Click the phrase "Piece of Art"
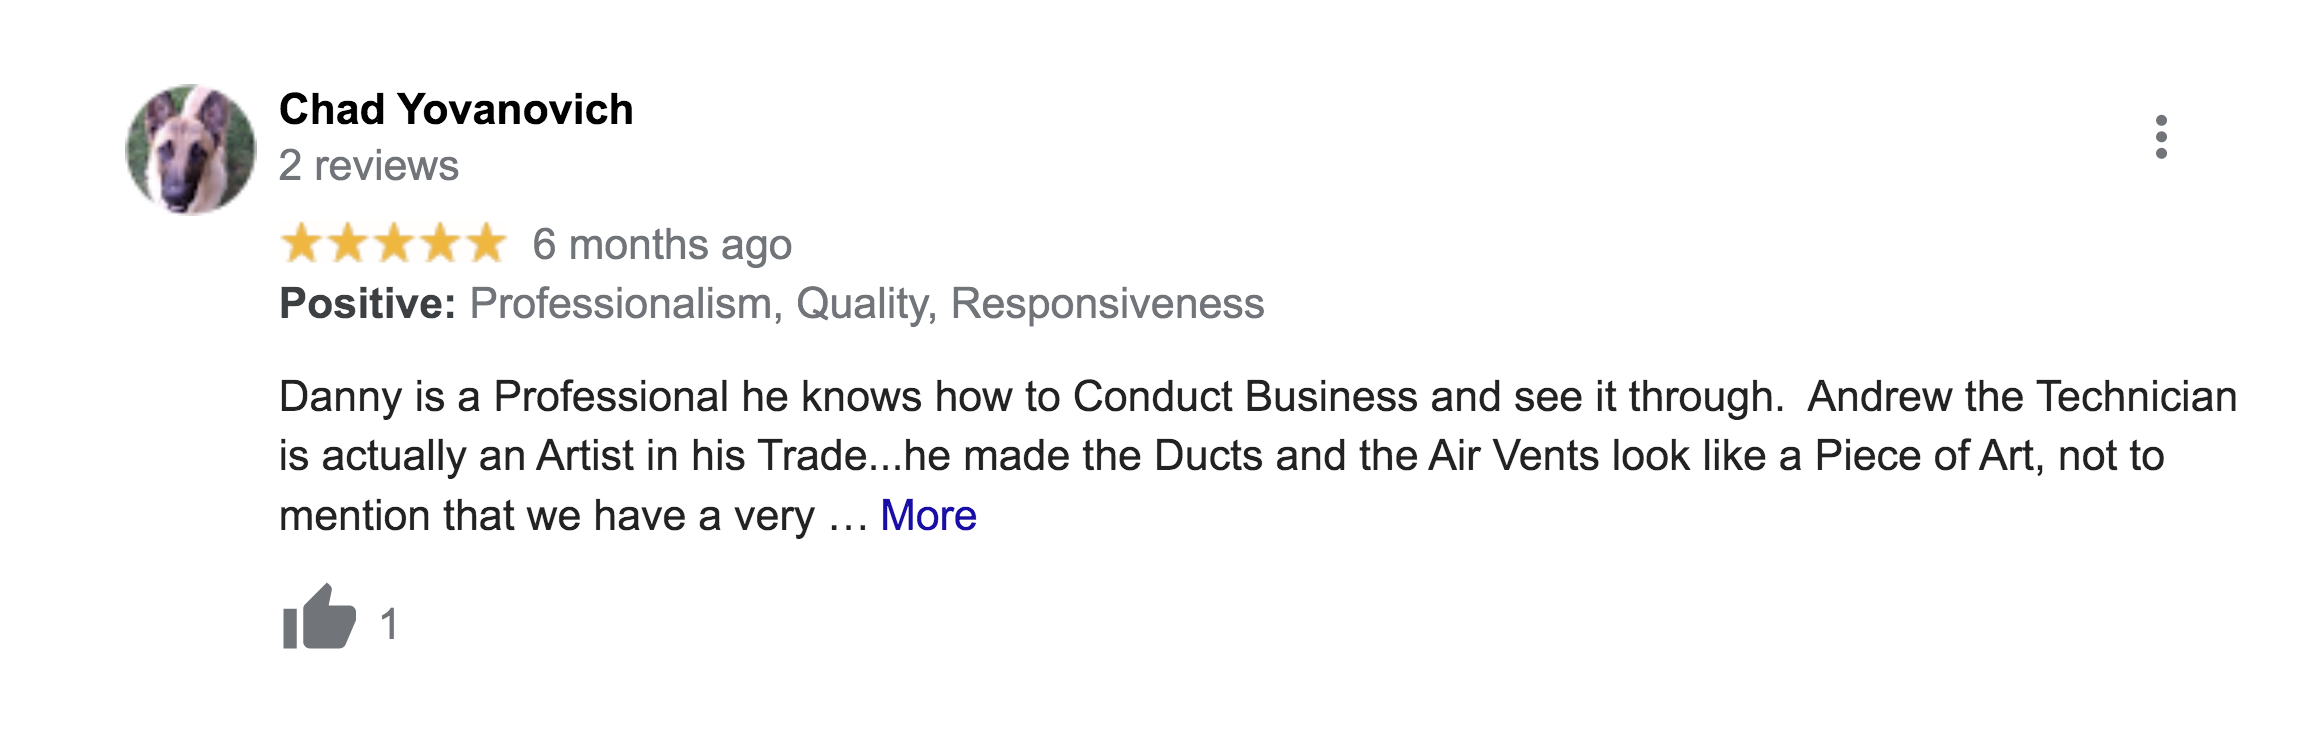Image resolution: width=2298 pixels, height=736 pixels. pos(1924,456)
